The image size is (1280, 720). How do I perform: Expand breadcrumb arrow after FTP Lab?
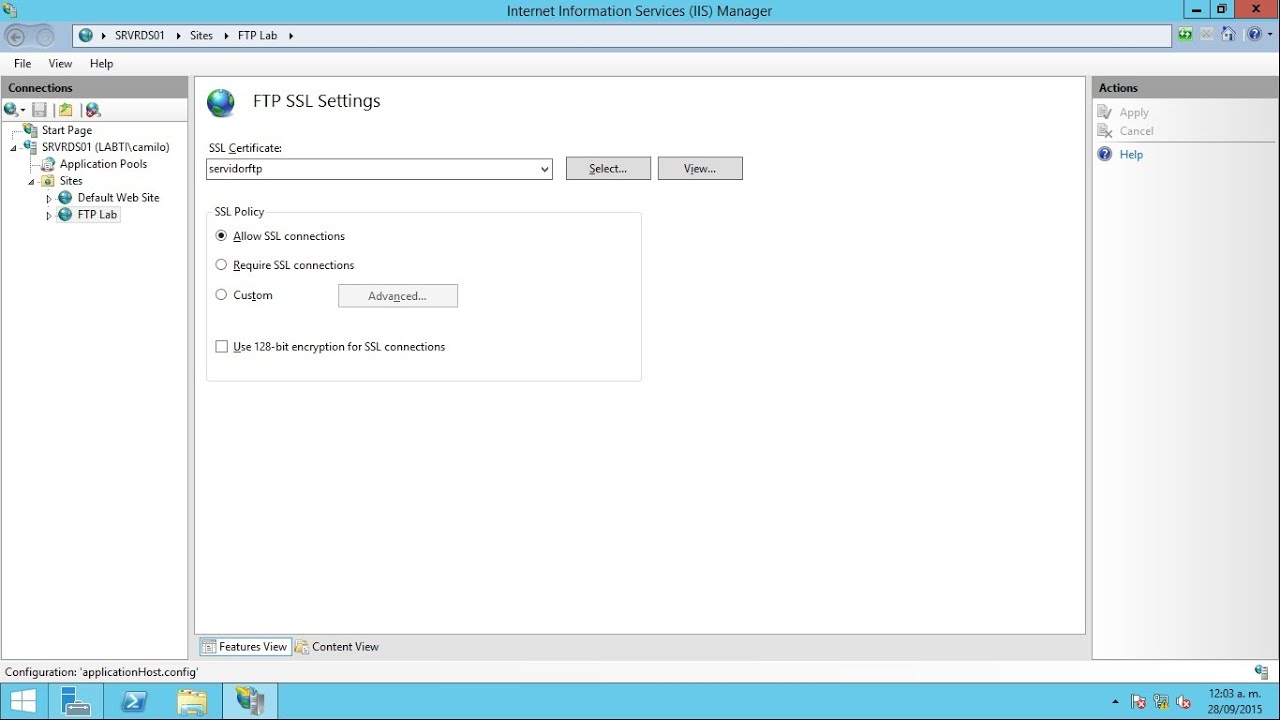(x=291, y=36)
